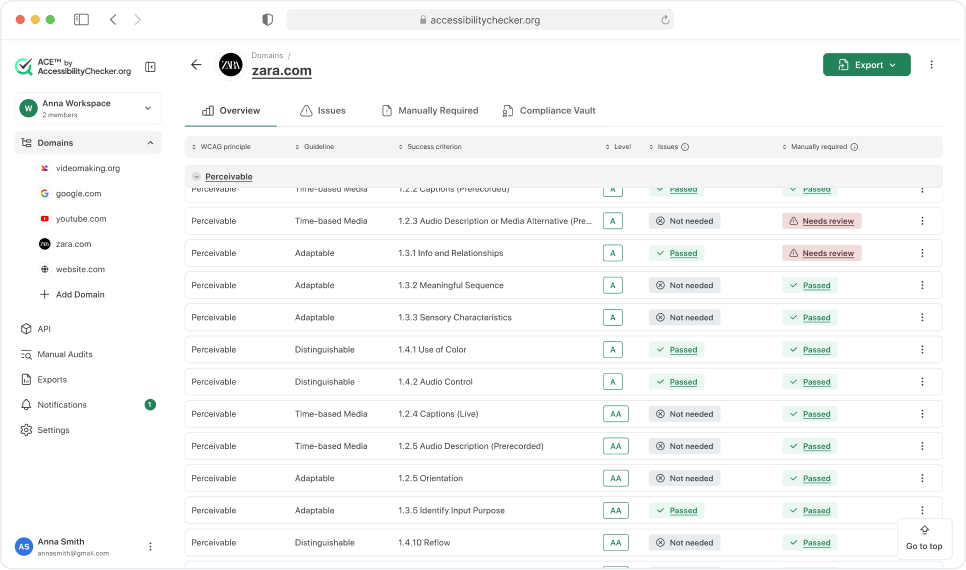Click Not needed badge for 1.3.2 Meaningful Sequence
The image size is (966, 570).
(684, 285)
